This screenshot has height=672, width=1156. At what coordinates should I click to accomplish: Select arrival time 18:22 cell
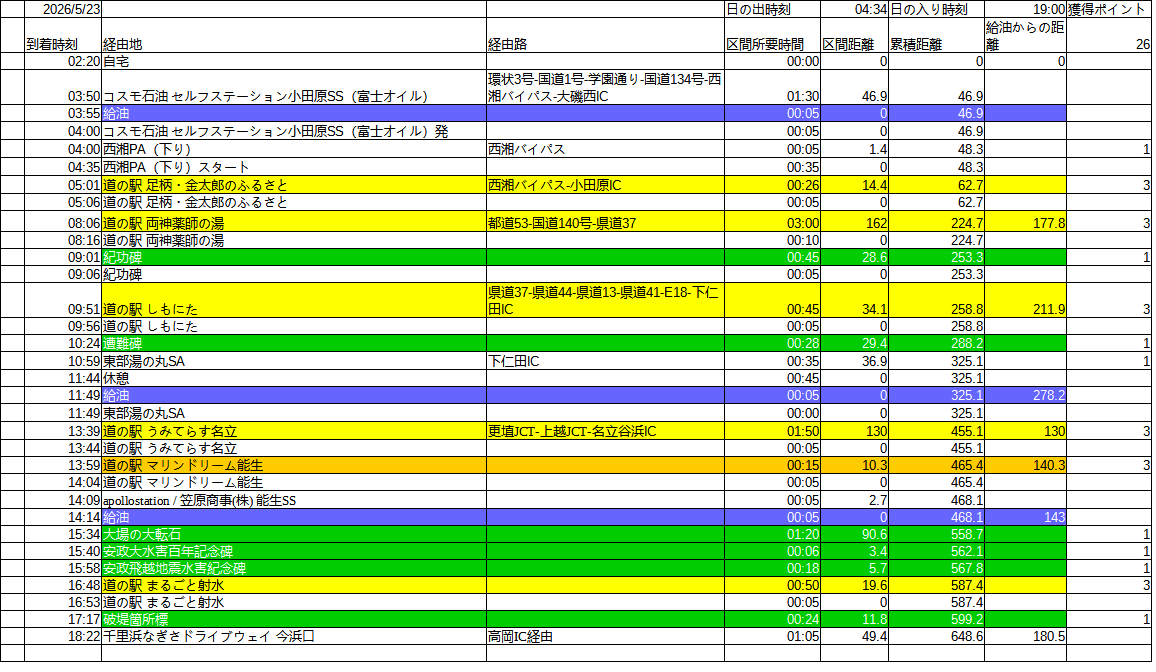pyautogui.click(x=63, y=636)
